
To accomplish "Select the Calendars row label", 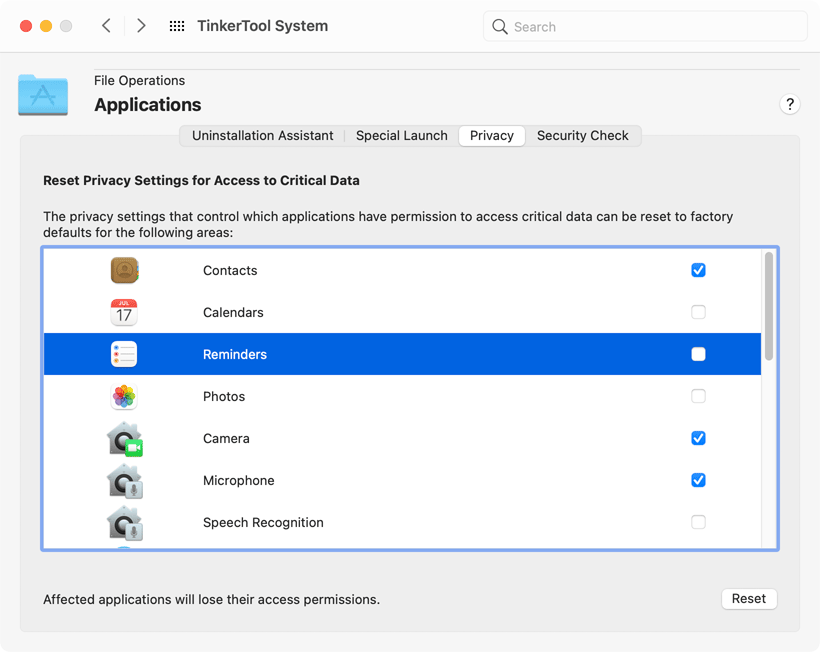I will click(233, 312).
